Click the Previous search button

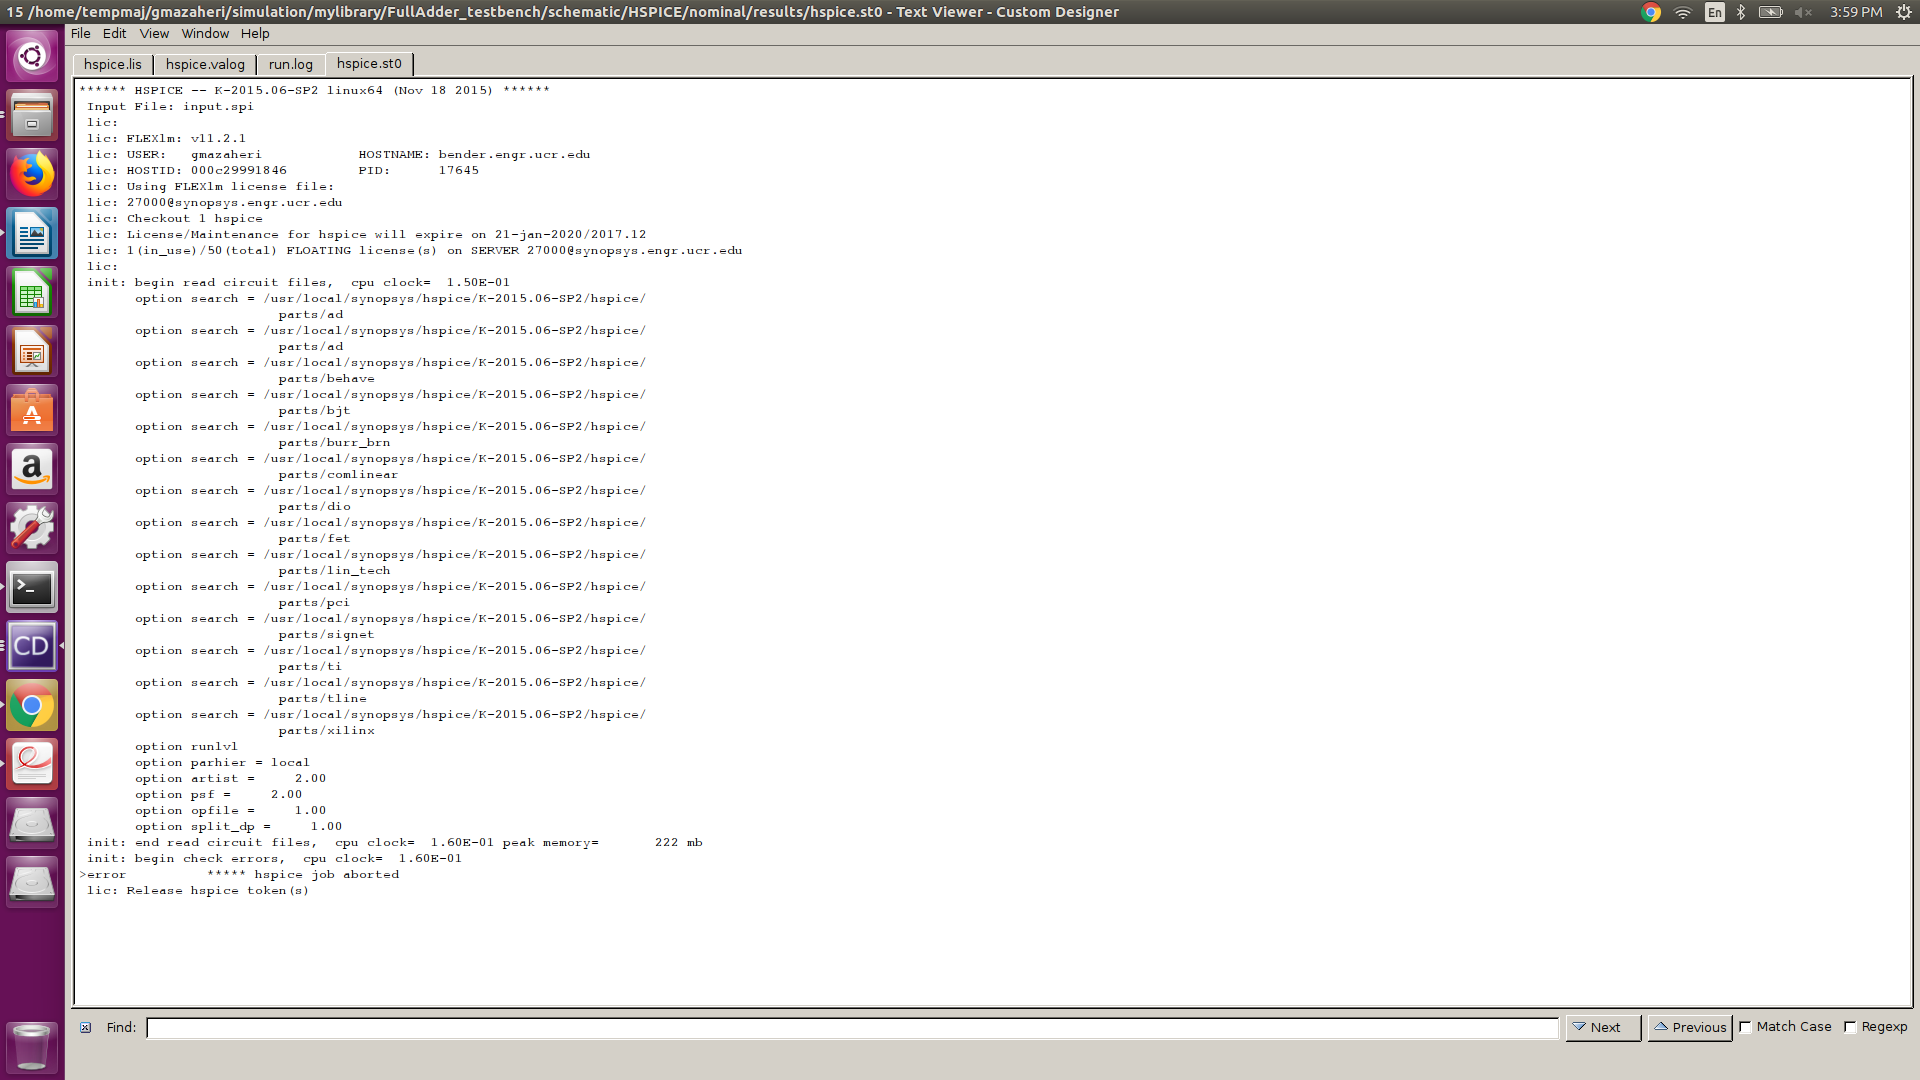tap(1689, 1027)
